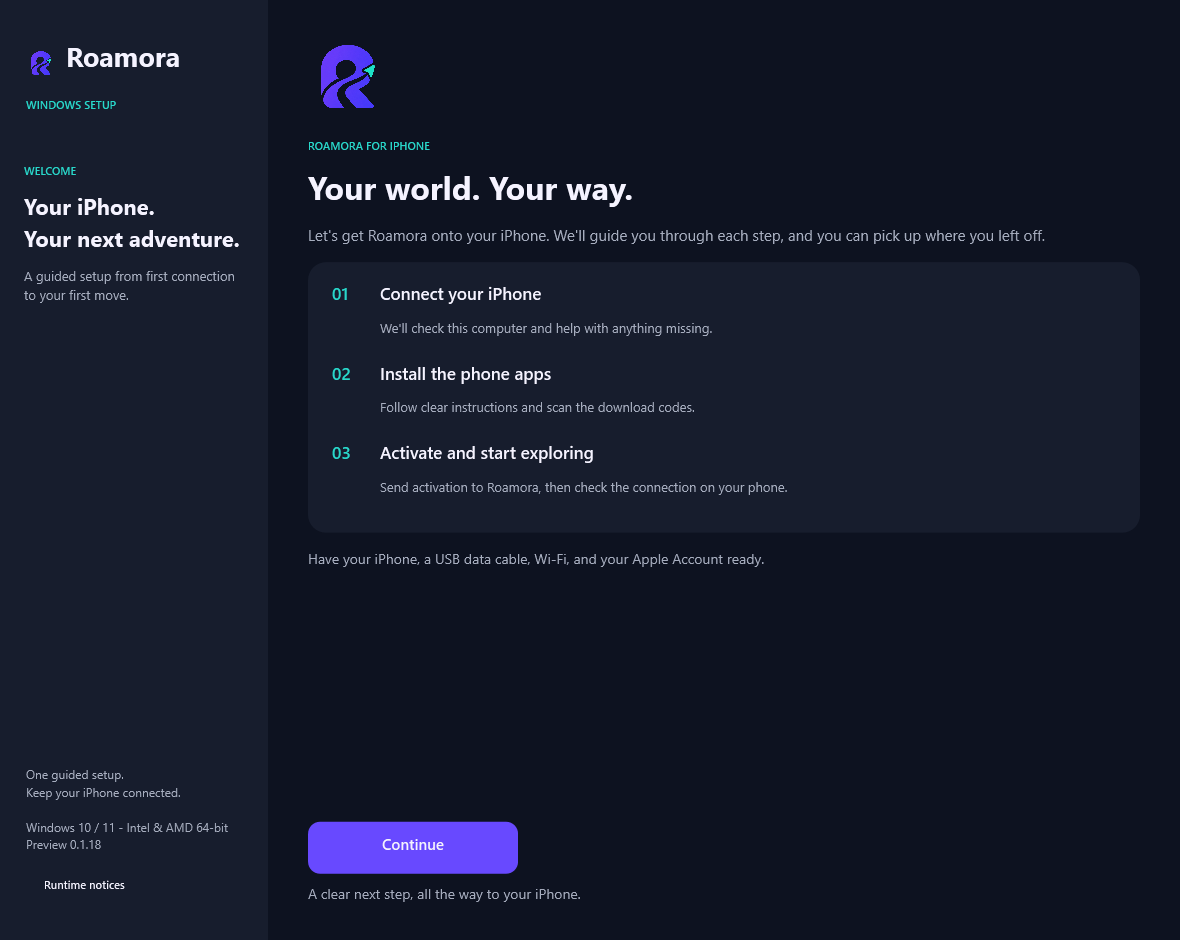Click 'Send activation to Roamora' description text
1180x940 pixels.
pyautogui.click(x=583, y=487)
